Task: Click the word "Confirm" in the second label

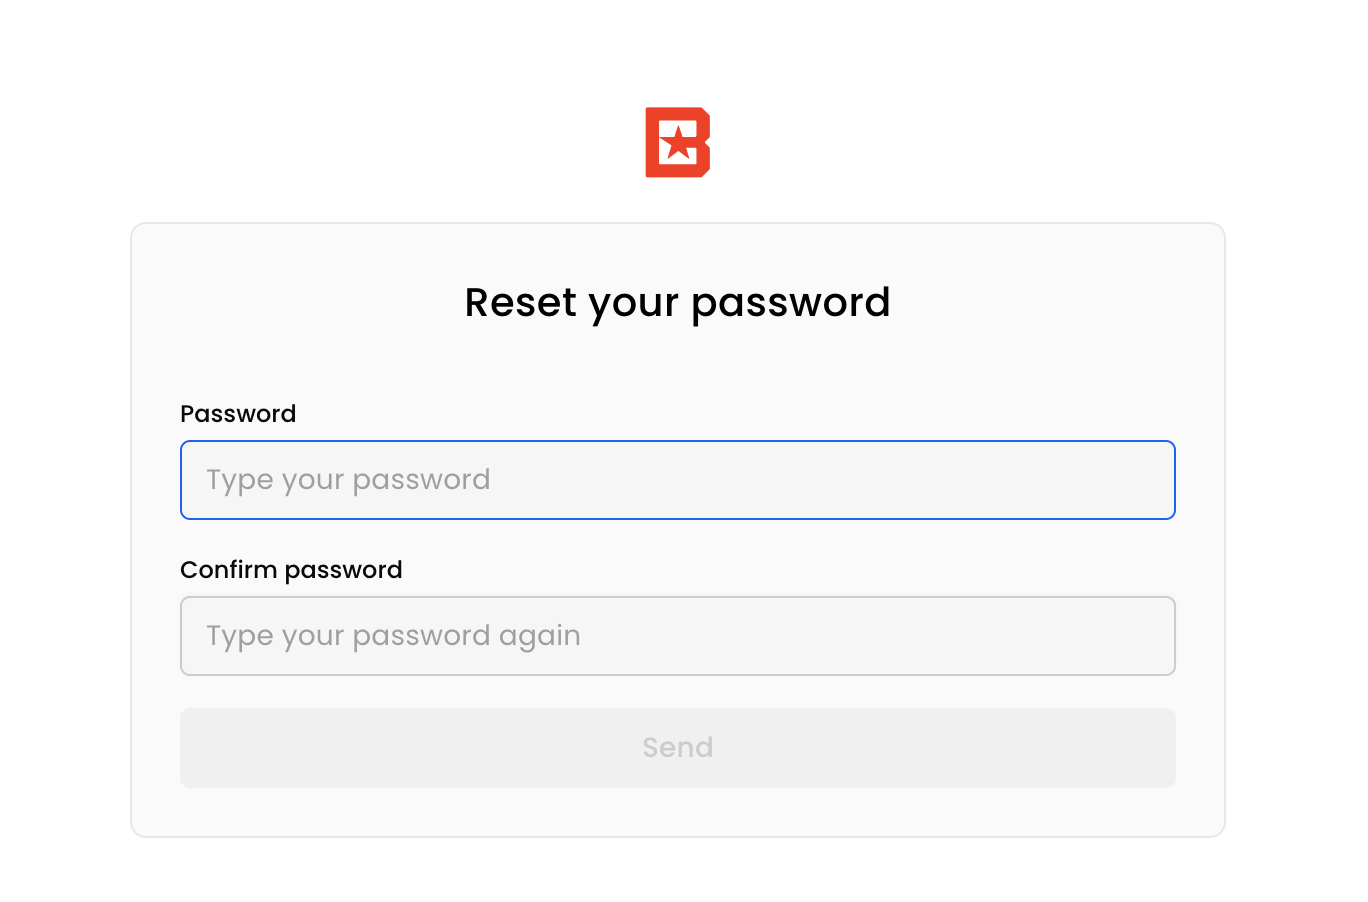Action: 228,570
